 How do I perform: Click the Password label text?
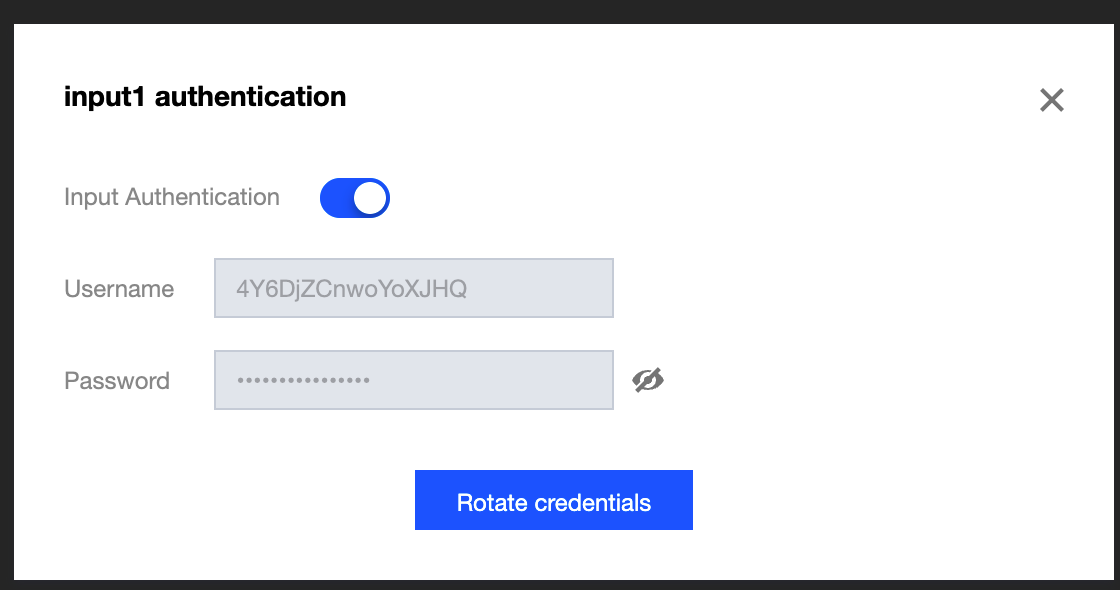117,381
